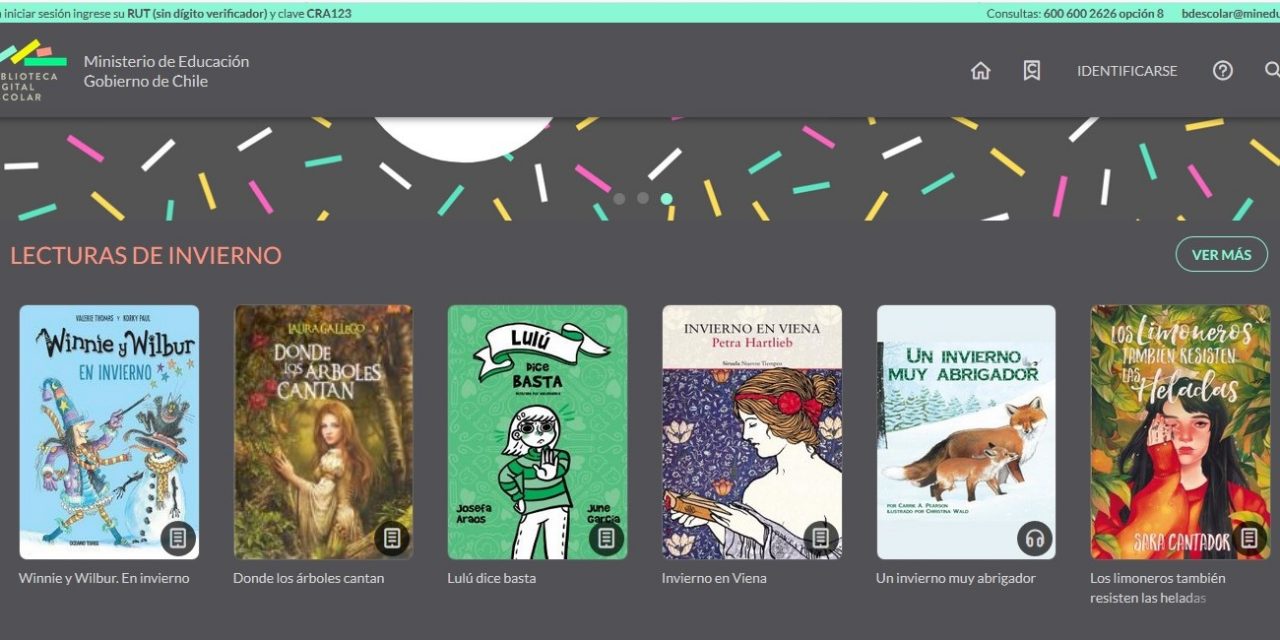Viewport: 1280px width, 640px height.
Task: Click audiobook headphones icon on Un invierno
Action: pos(1035,538)
